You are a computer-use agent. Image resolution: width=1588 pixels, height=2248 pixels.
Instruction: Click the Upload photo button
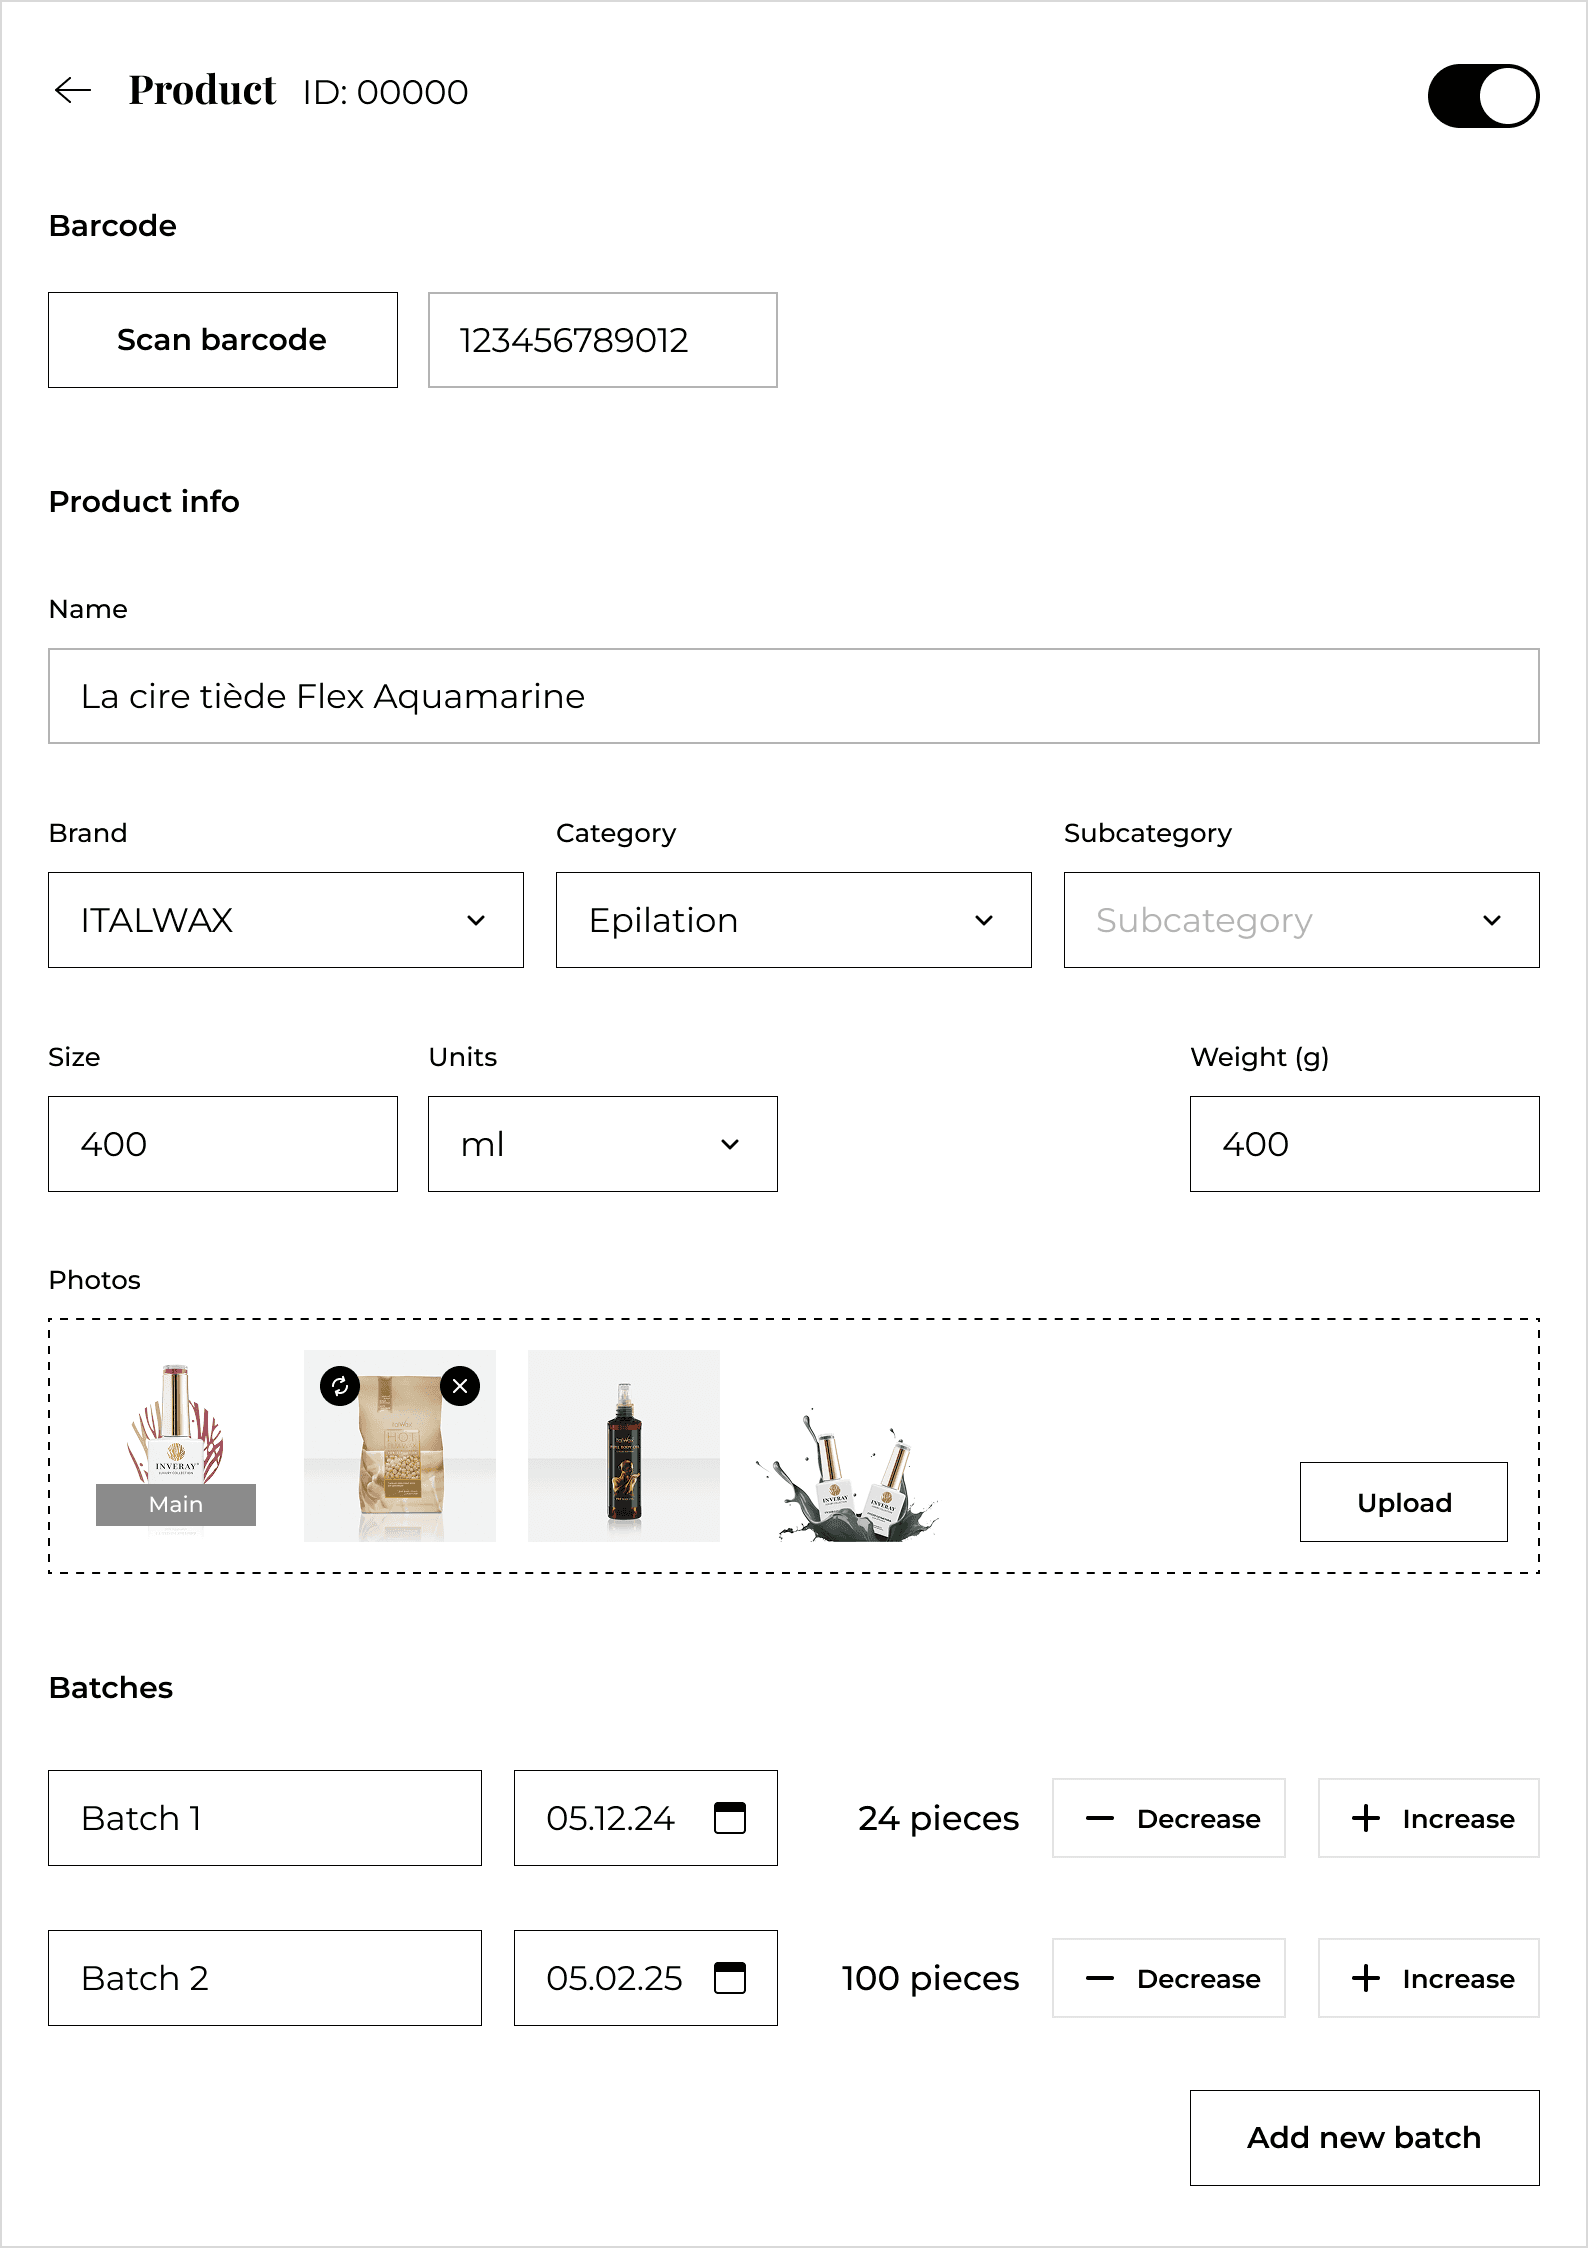[1403, 1502]
